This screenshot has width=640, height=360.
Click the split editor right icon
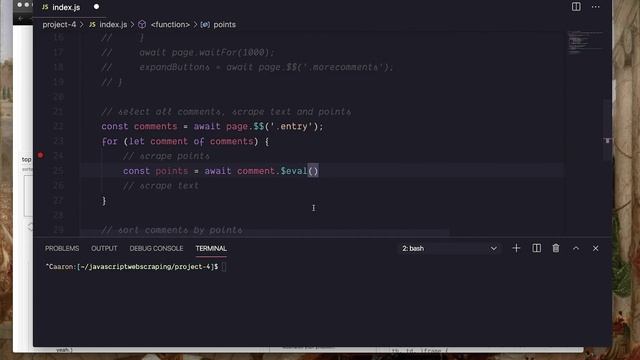tap(576, 7)
